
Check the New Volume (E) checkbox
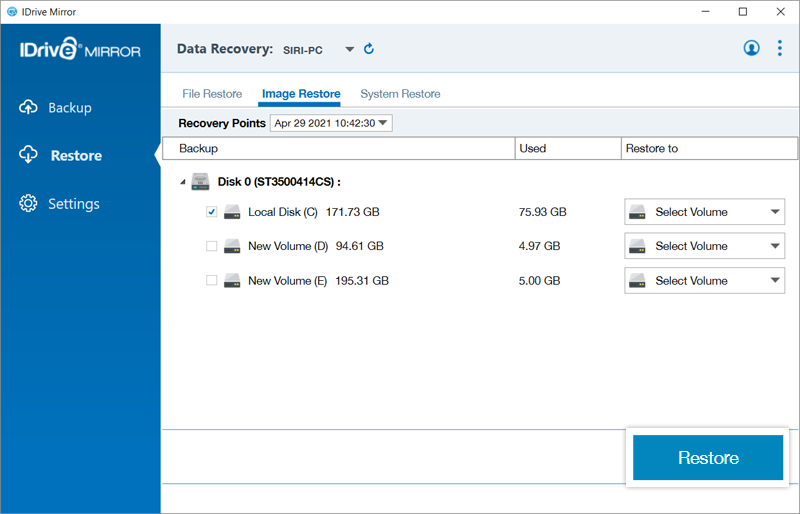pyautogui.click(x=211, y=280)
